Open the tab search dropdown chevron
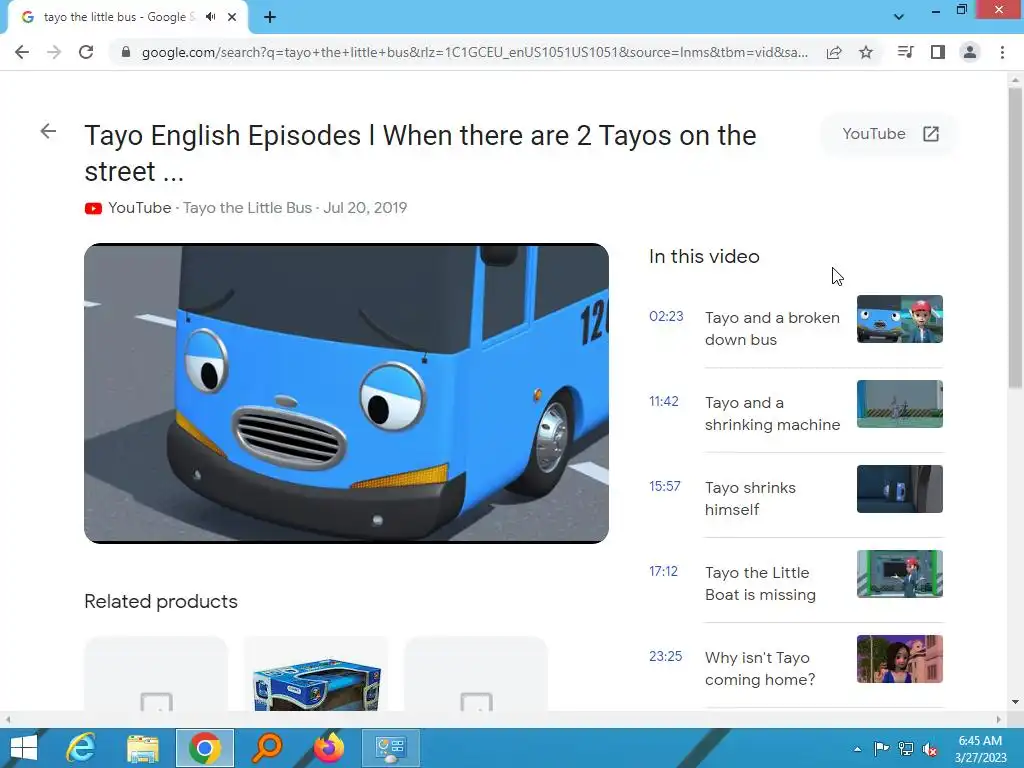Image resolution: width=1024 pixels, height=768 pixels. point(899,17)
